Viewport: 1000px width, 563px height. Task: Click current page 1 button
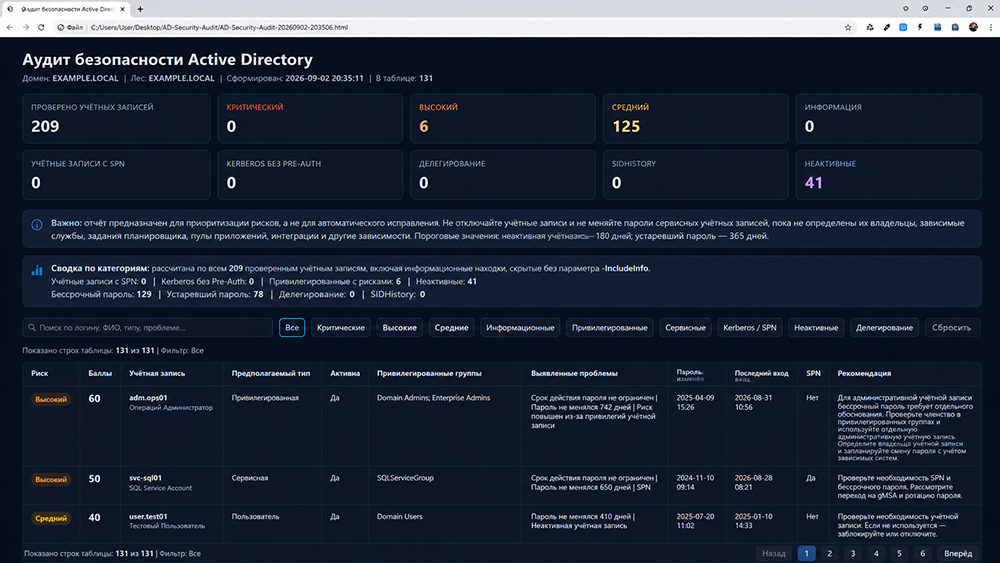tap(806, 553)
